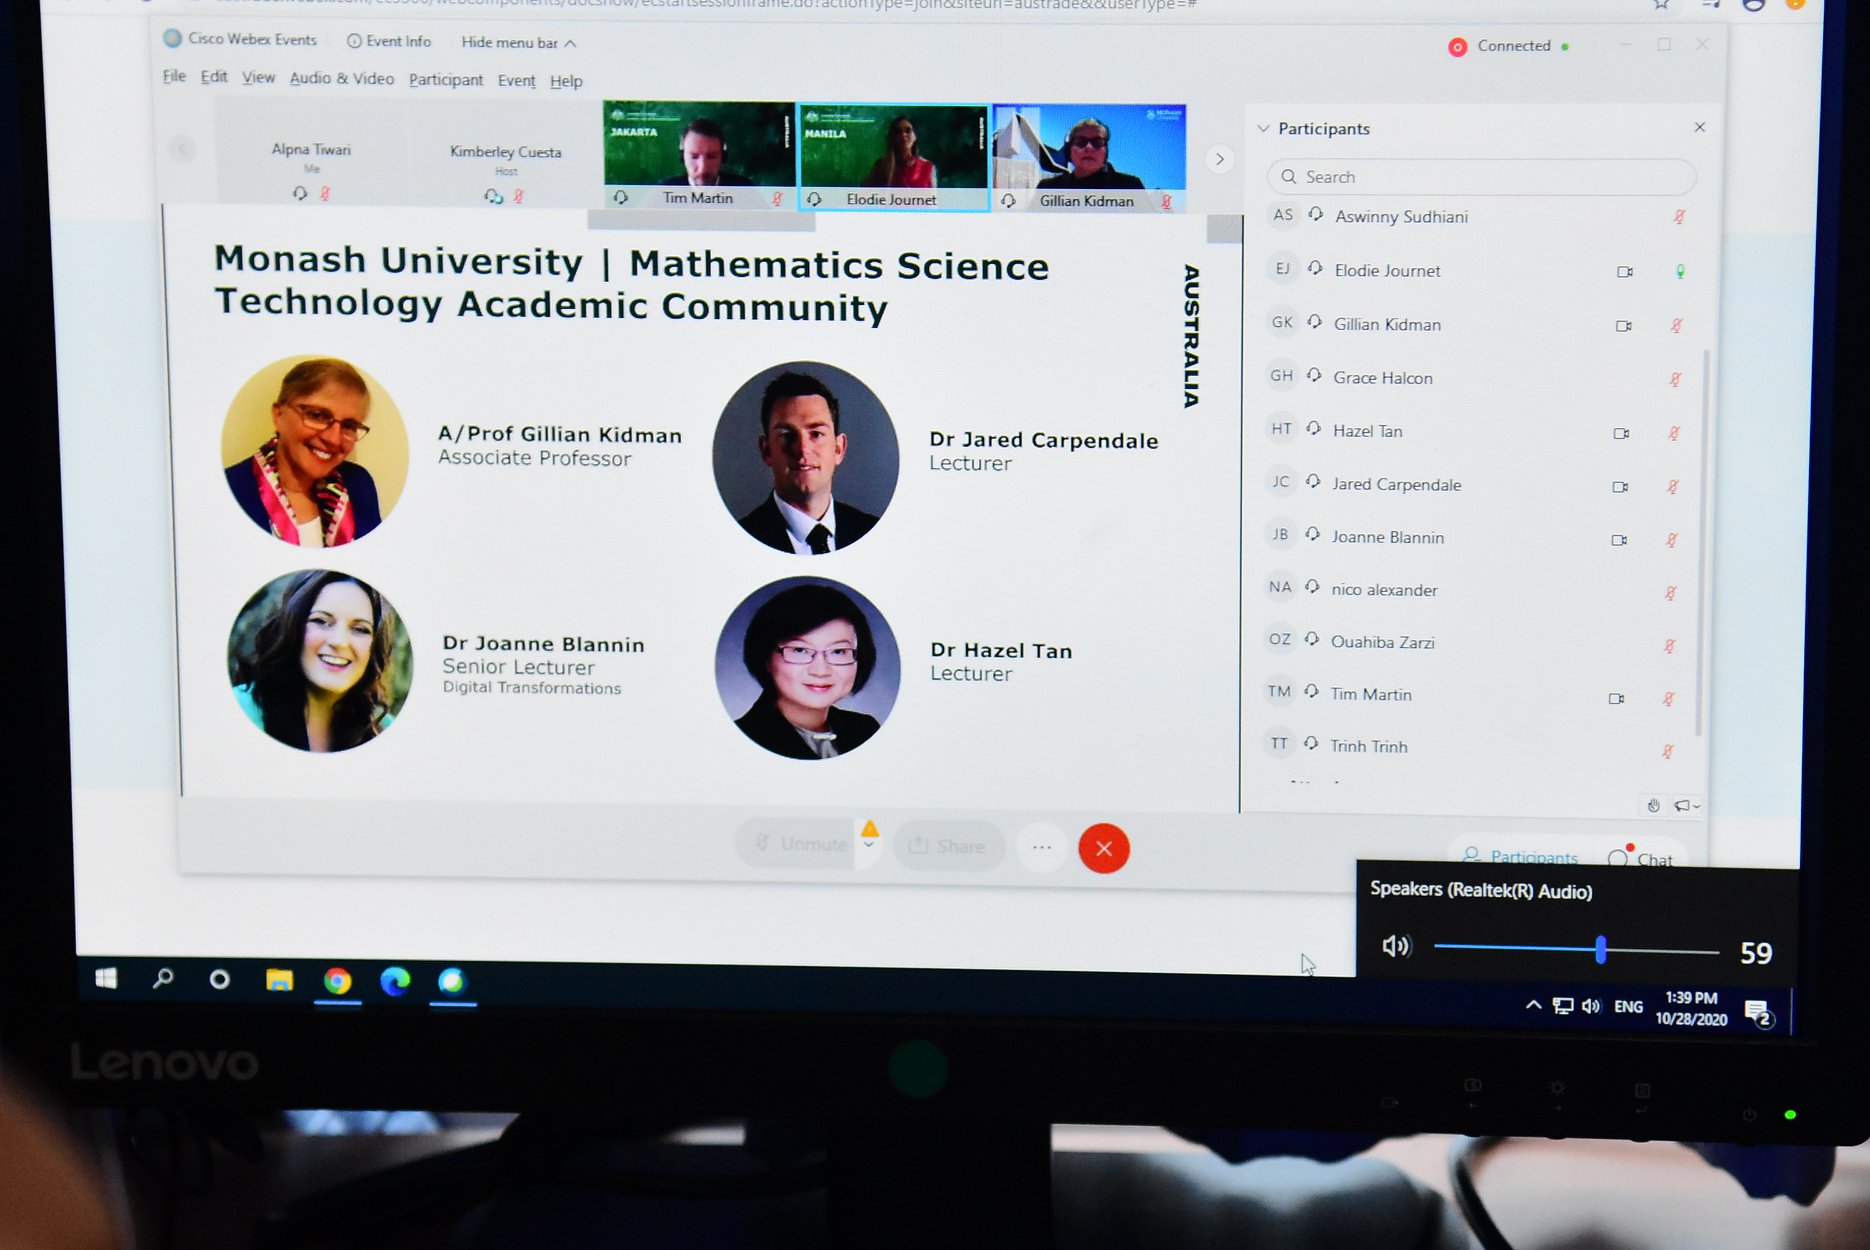Close the Participants panel
1870x1250 pixels.
(1700, 127)
